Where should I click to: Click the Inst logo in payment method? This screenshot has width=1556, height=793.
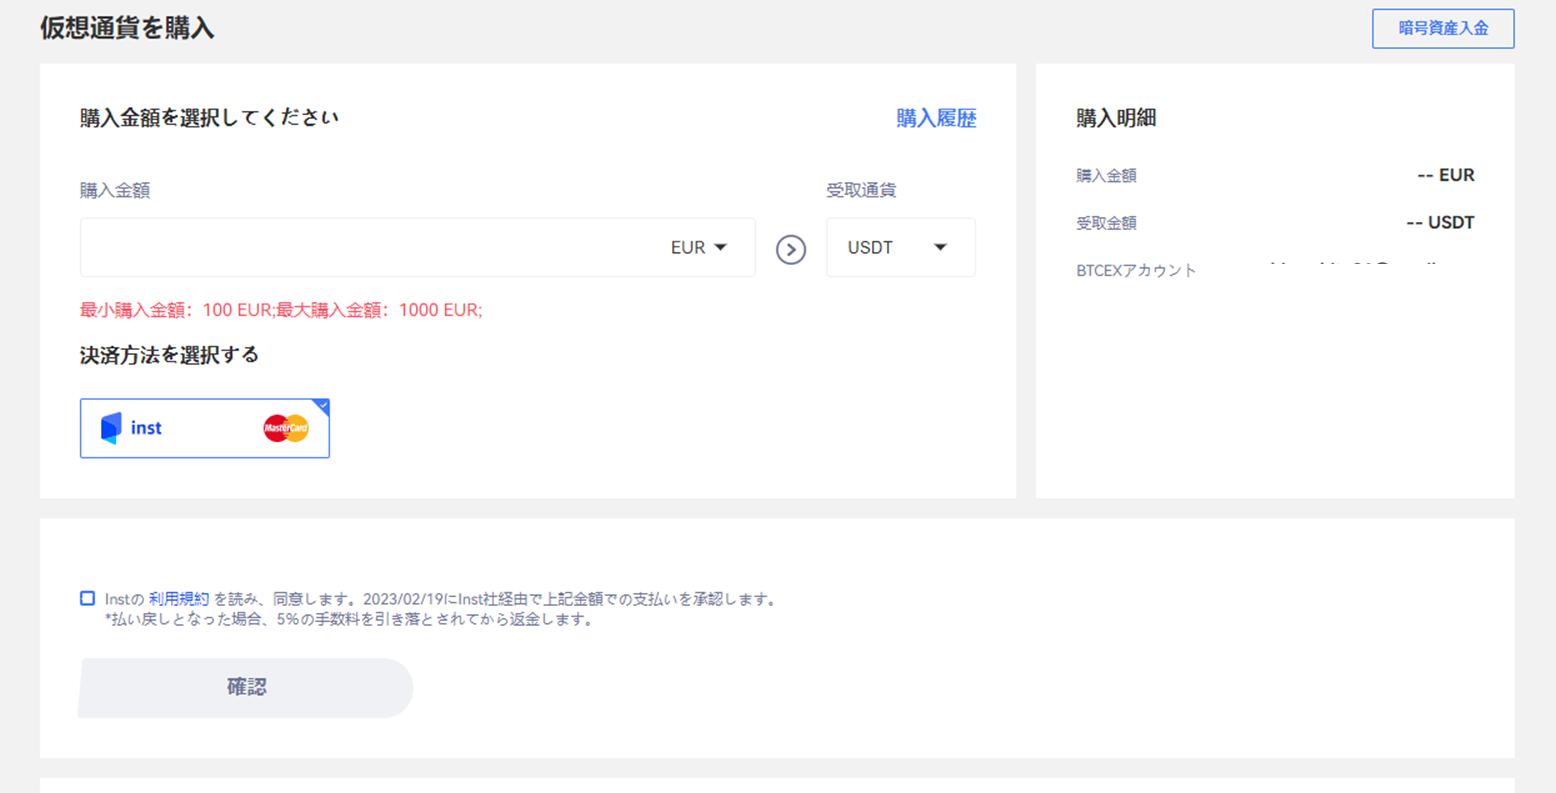tap(131, 428)
